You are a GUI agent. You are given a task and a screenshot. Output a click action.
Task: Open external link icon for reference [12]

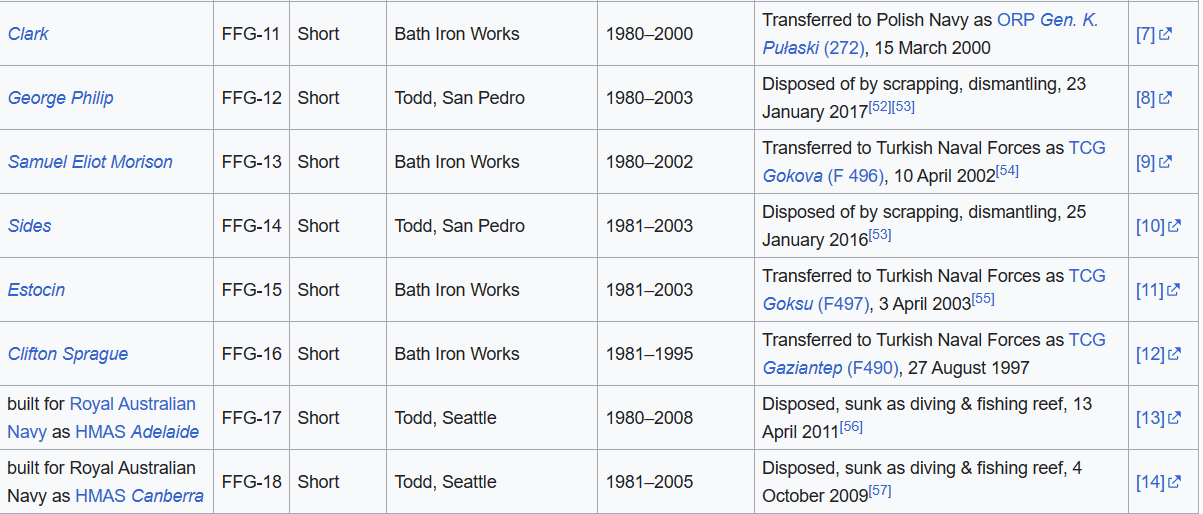click(x=1174, y=354)
